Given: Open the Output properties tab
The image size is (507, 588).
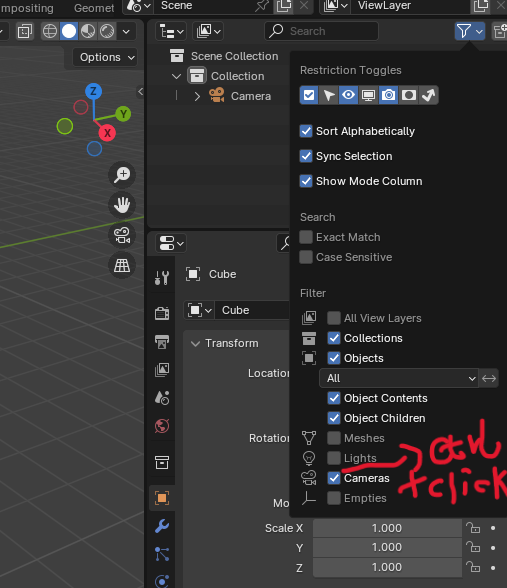Looking at the screenshot, I should (x=162, y=341).
